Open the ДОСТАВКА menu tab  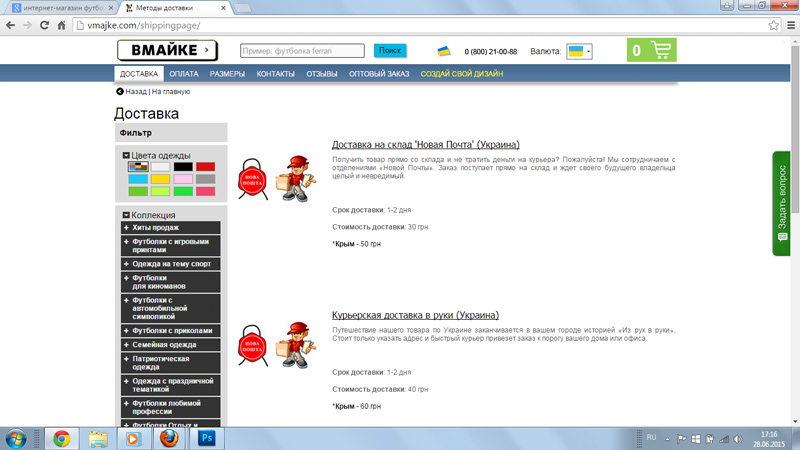pos(139,73)
